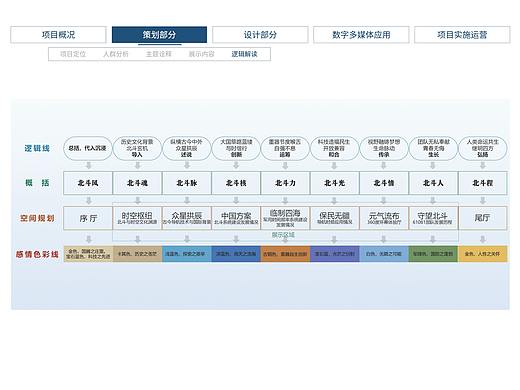520x390 pixels.
Task: Pick the deep blue block under 中国方案
Action: coord(236,254)
